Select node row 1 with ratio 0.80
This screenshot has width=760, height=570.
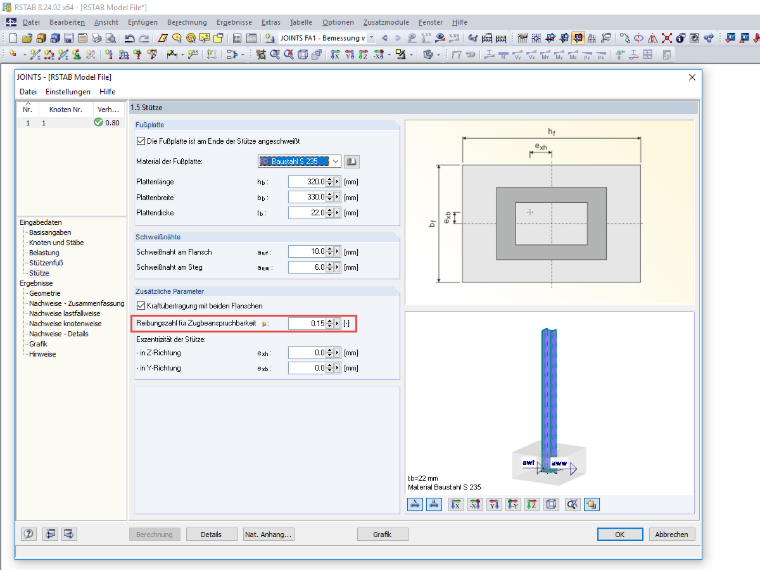71,123
